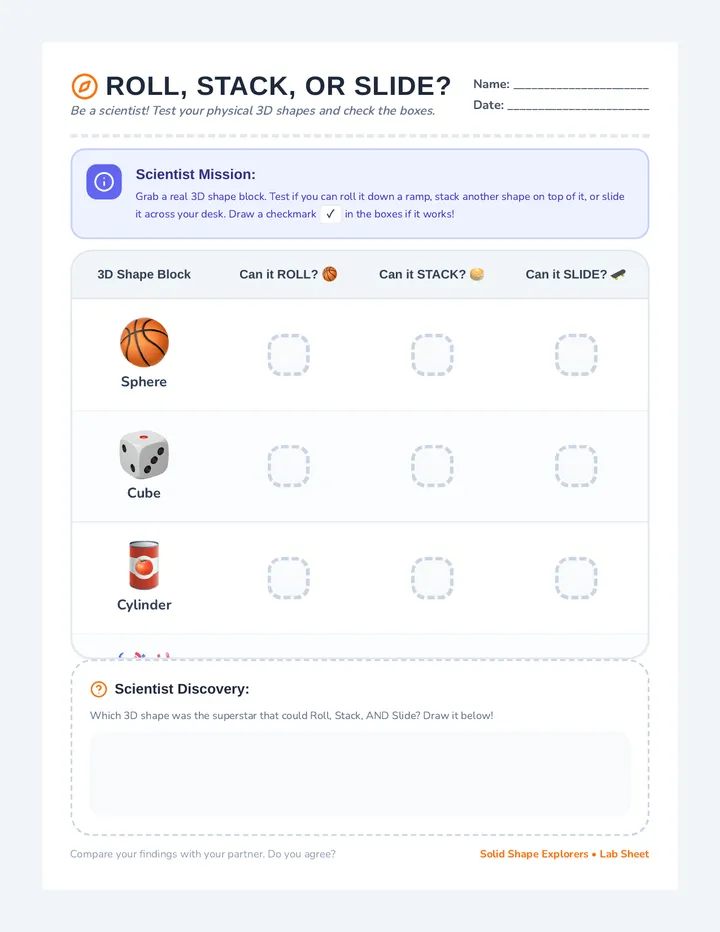This screenshot has height=932, width=720.
Task: Check the Sphere STACK box
Action: point(432,355)
